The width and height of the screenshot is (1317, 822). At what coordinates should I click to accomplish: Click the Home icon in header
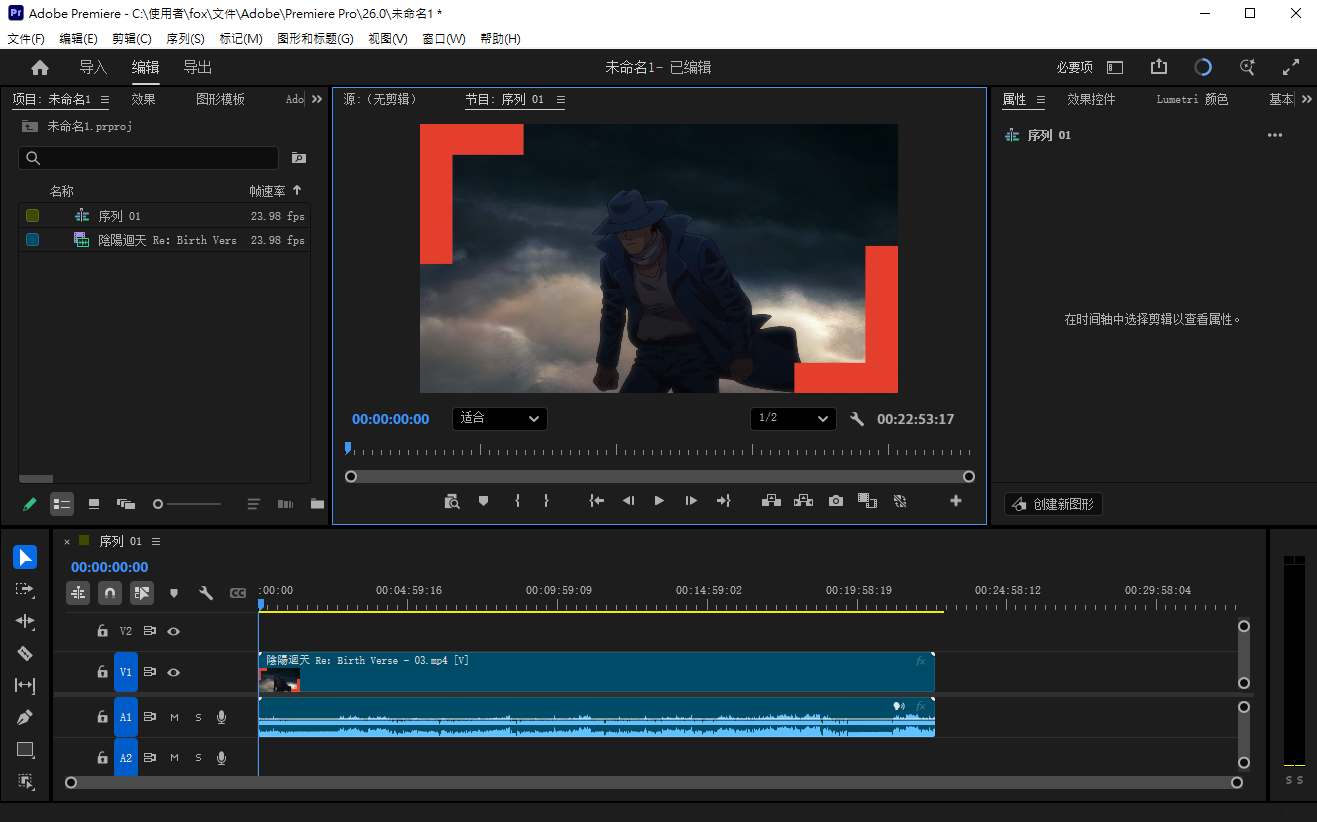pyautogui.click(x=40, y=68)
